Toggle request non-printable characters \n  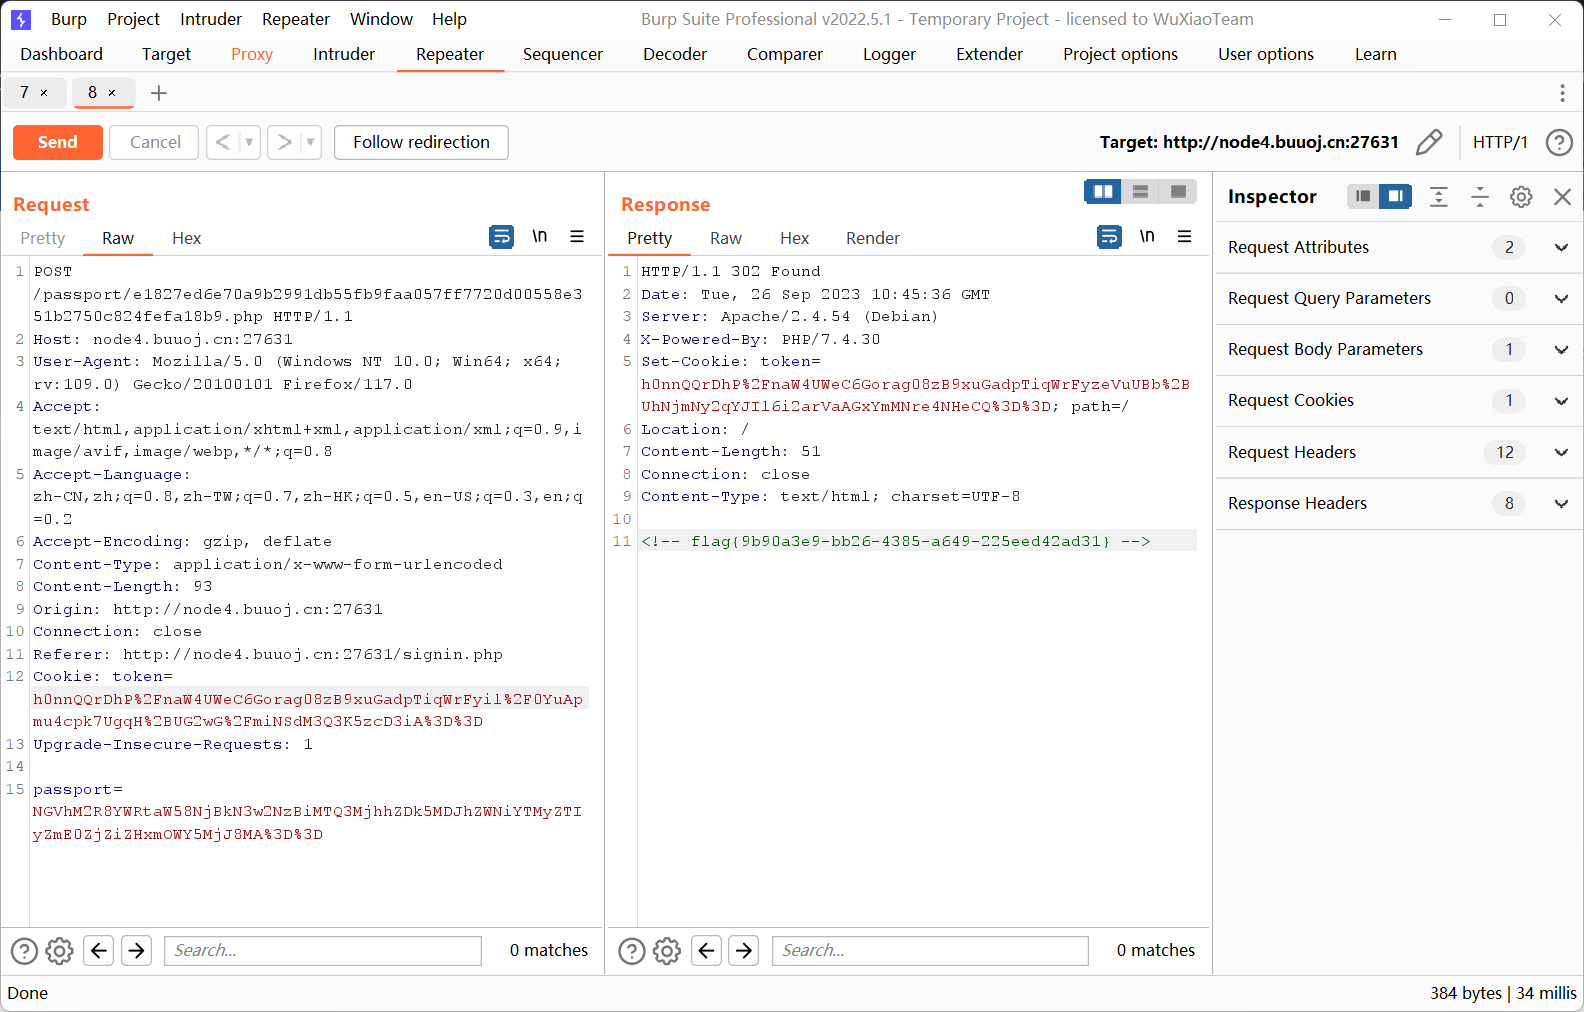tap(539, 236)
